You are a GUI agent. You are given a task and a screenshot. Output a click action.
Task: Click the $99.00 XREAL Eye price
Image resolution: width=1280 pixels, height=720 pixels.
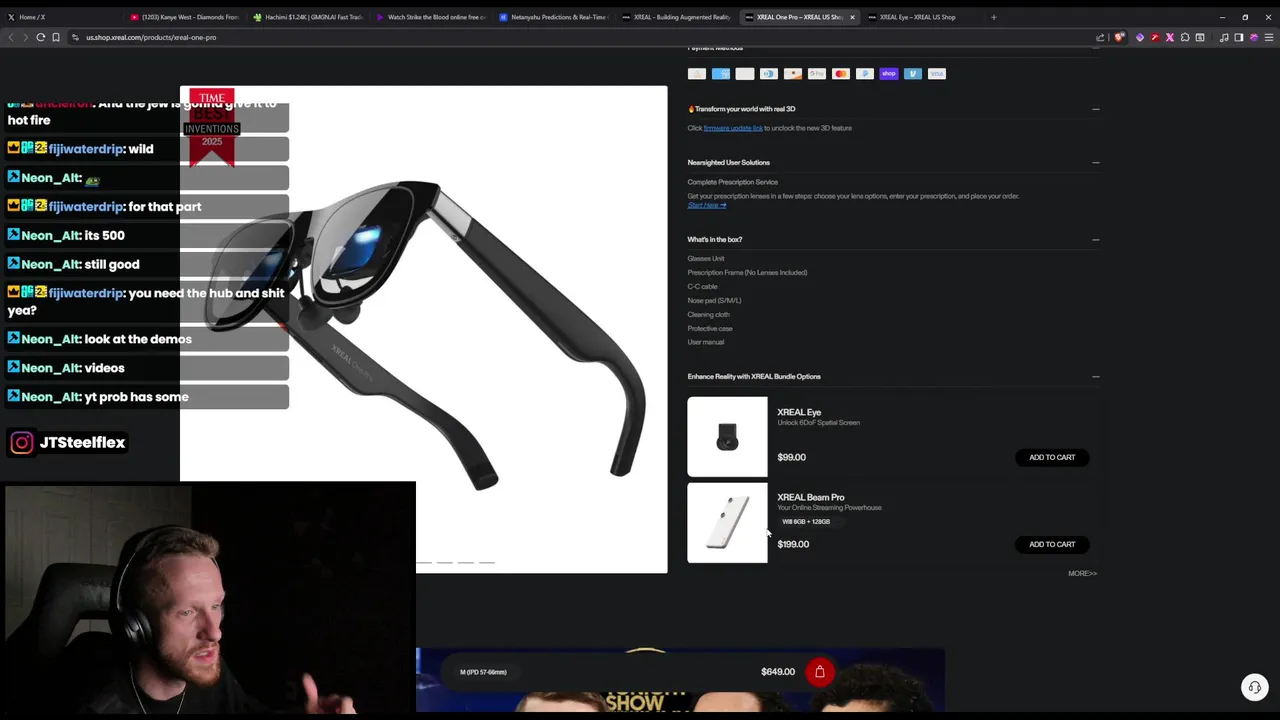coord(791,457)
